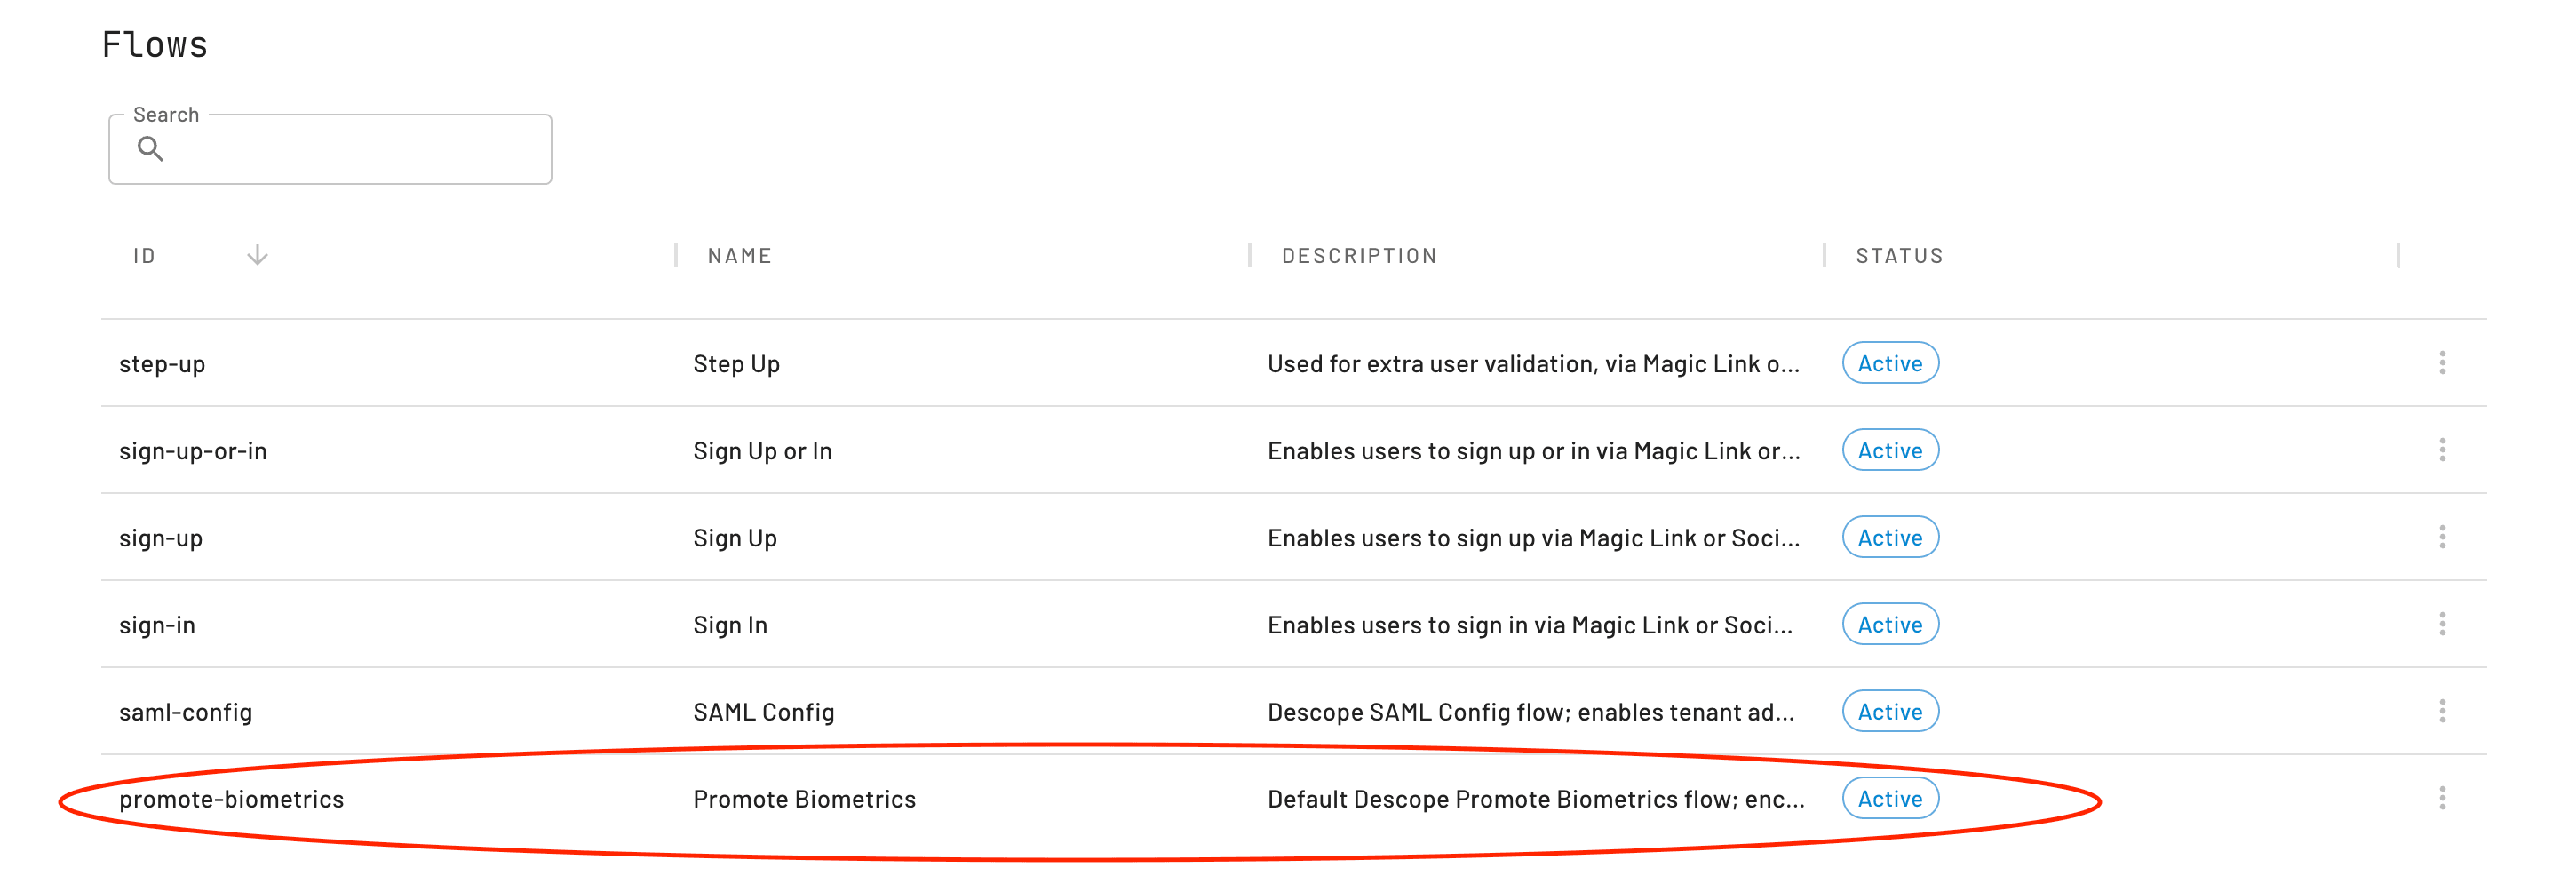Open more options for sign-in flow
The image size is (2576, 892).
2441,624
